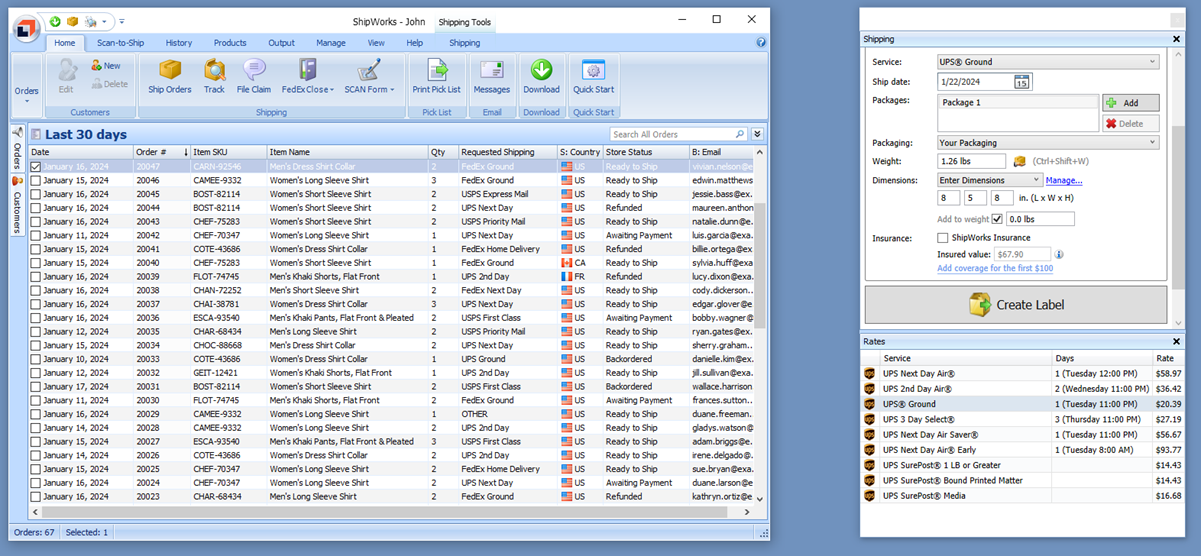Click the weigh scale icon next to weight
This screenshot has height=556, width=1201.
tap(1020, 161)
